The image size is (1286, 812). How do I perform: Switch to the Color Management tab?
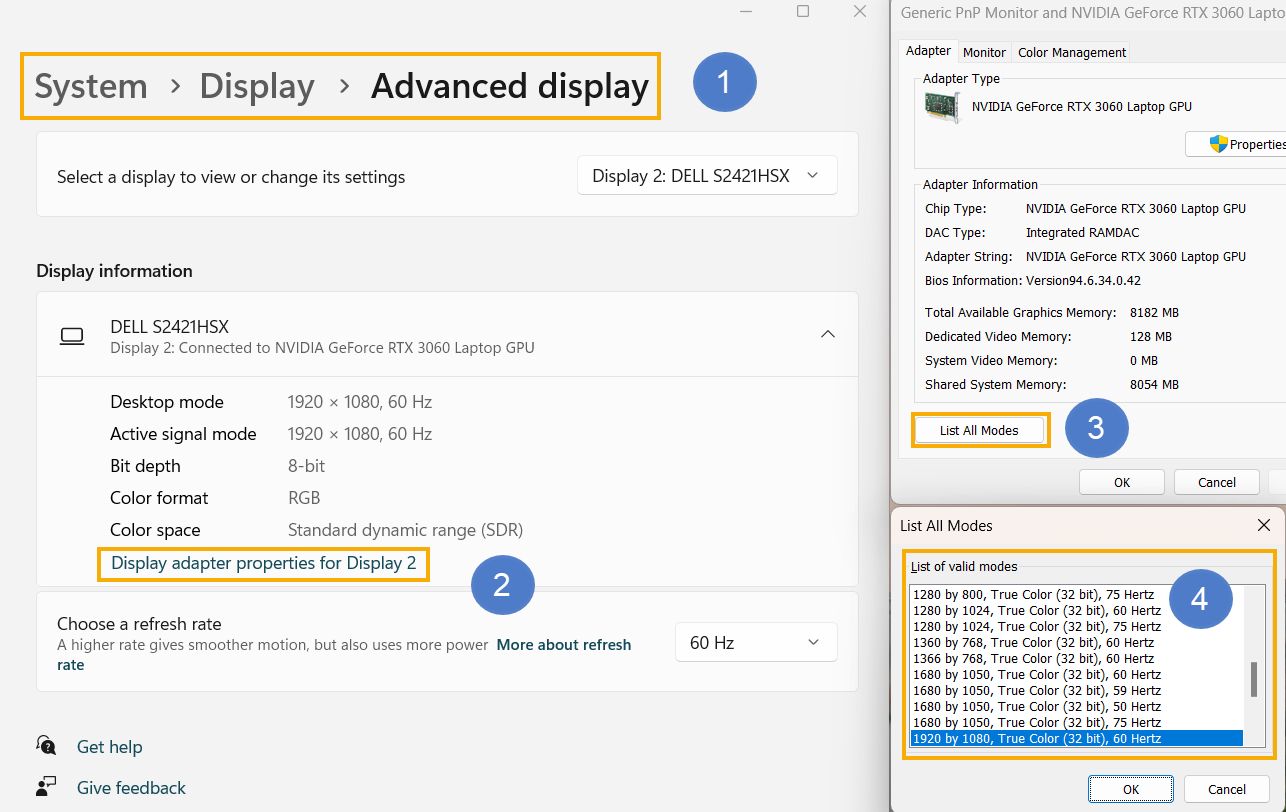point(1072,52)
